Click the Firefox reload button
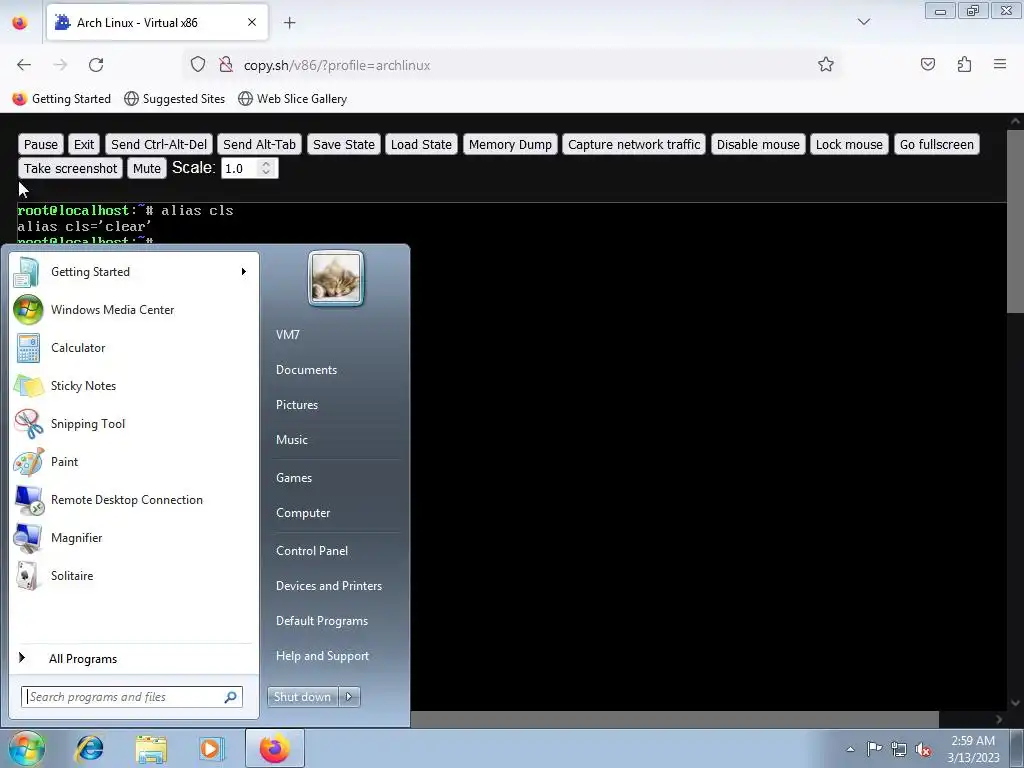Image resolution: width=1024 pixels, height=768 pixels. tap(96, 65)
